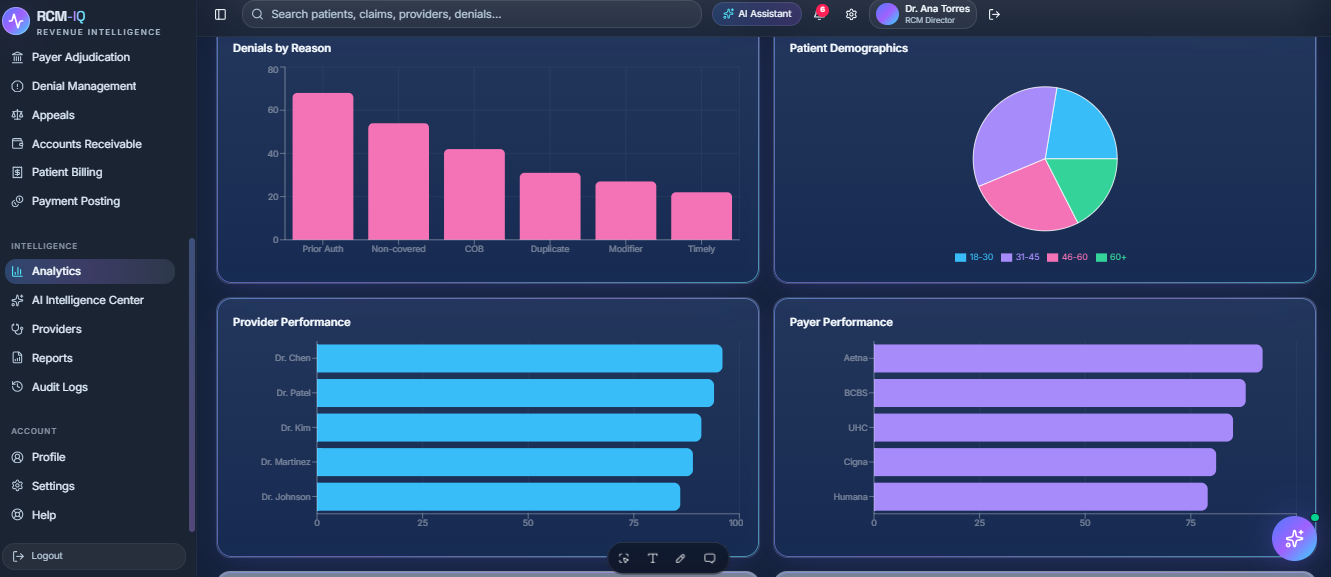Image resolution: width=1331 pixels, height=577 pixels.
Task: Click the Help lifebuoy icon
Action: tap(17, 515)
